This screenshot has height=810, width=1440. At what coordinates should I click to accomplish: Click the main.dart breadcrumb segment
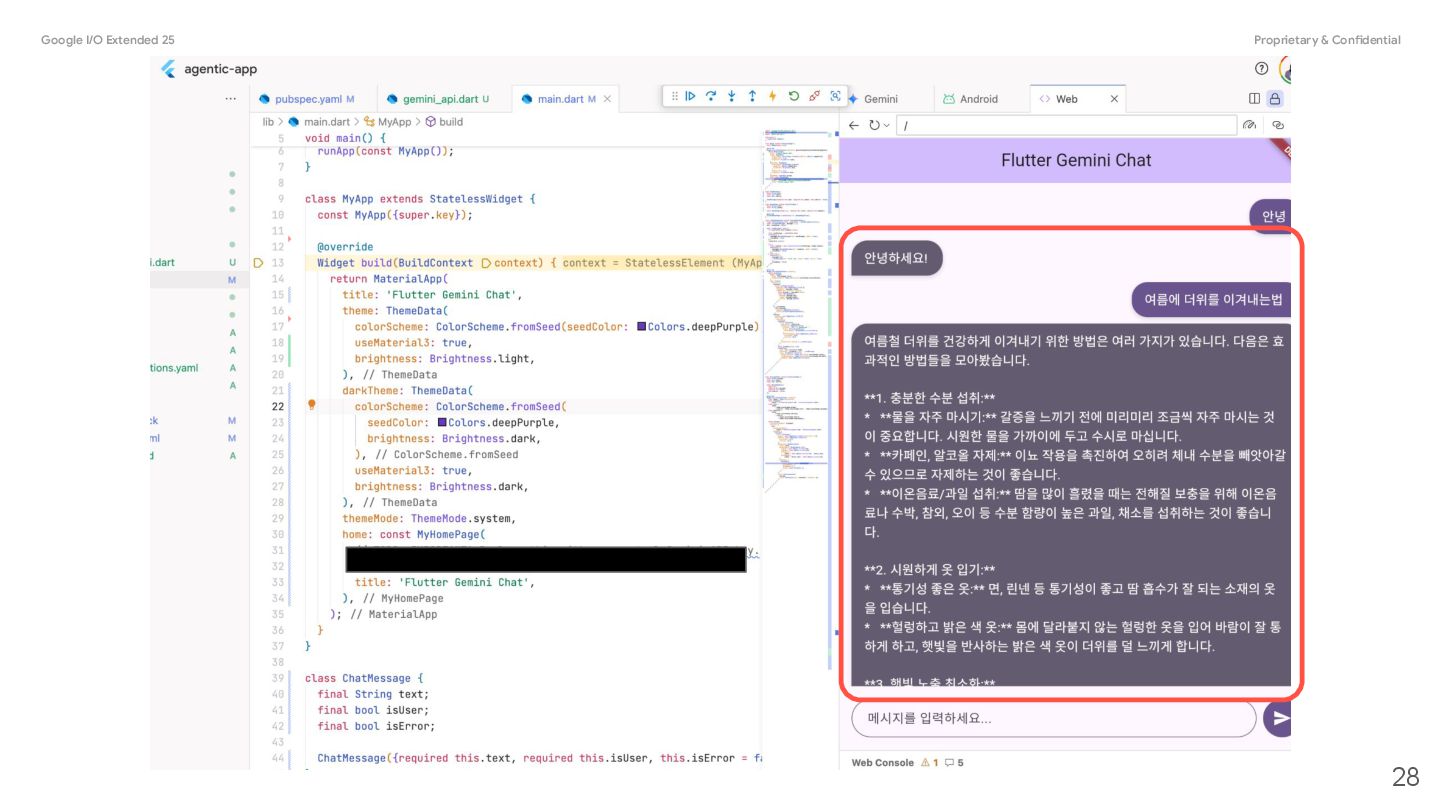tap(320, 122)
